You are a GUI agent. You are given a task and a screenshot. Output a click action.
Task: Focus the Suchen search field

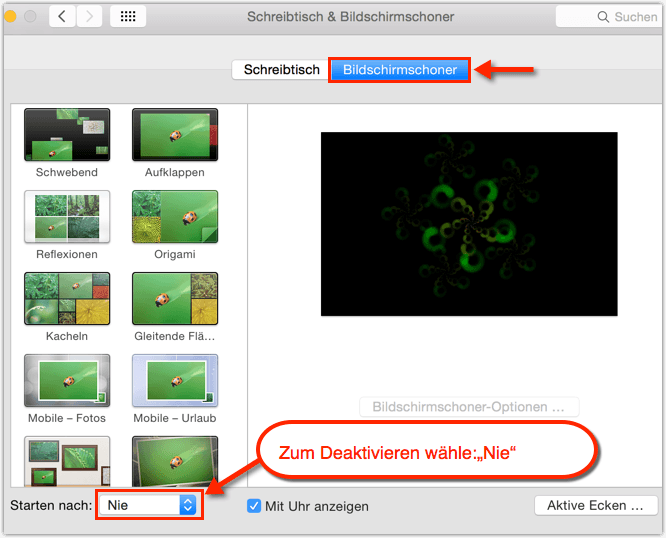(609, 17)
